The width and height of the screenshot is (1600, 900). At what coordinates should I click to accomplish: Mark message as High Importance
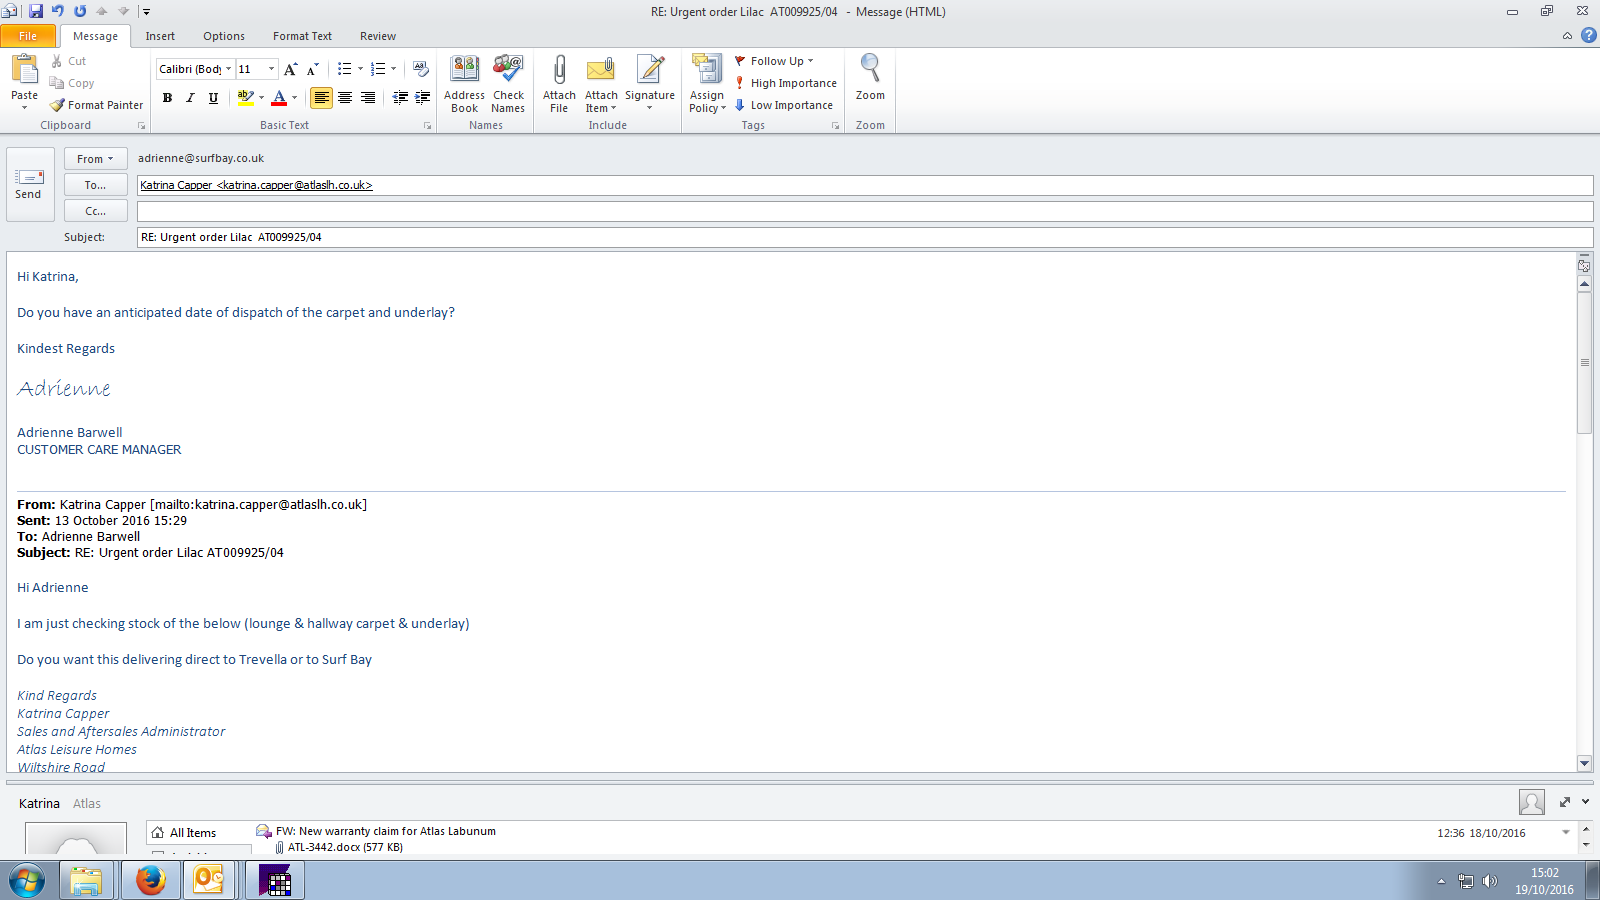[786, 83]
